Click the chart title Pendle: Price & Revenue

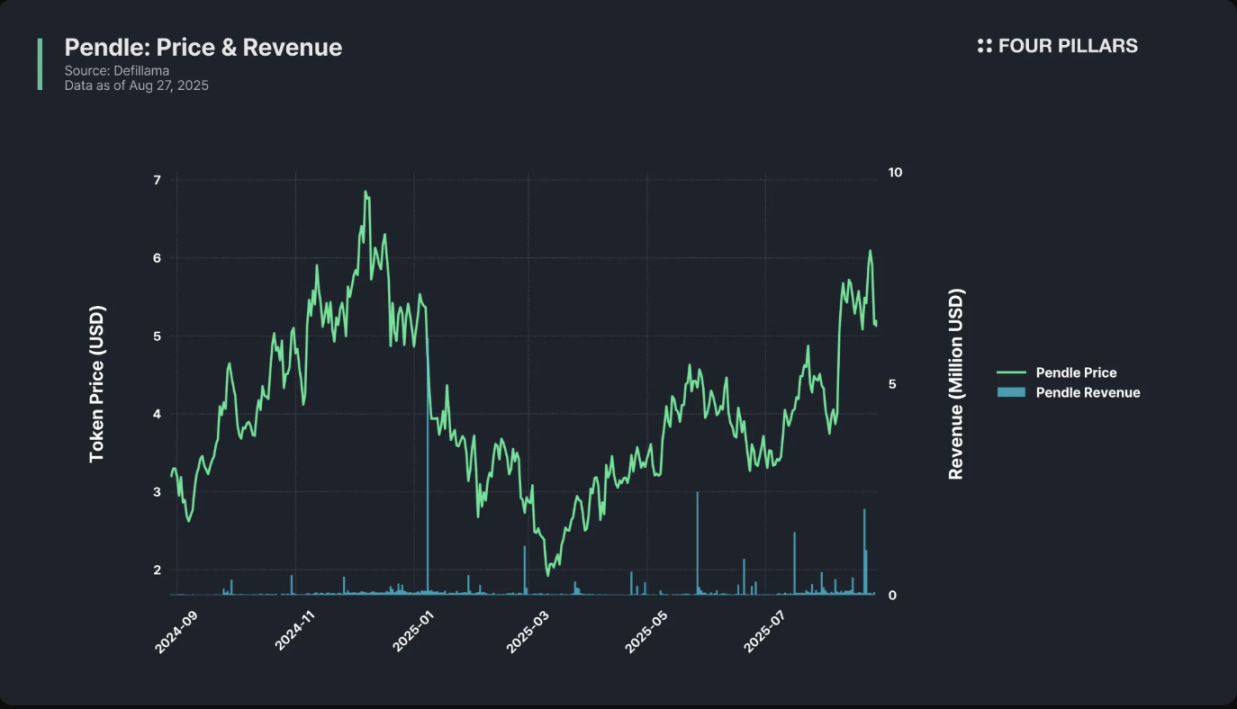point(203,47)
